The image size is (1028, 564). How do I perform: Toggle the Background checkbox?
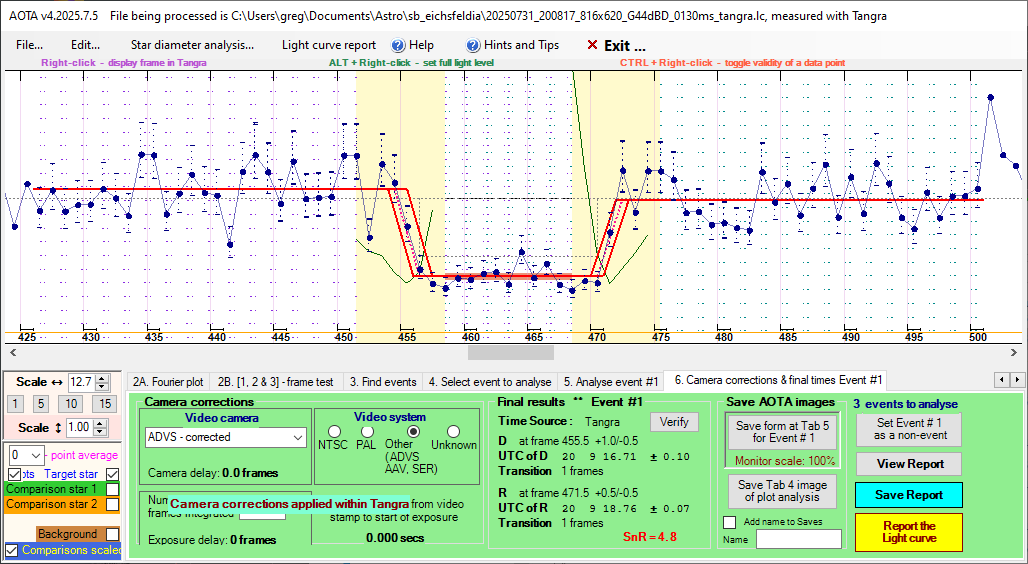[x=113, y=534]
